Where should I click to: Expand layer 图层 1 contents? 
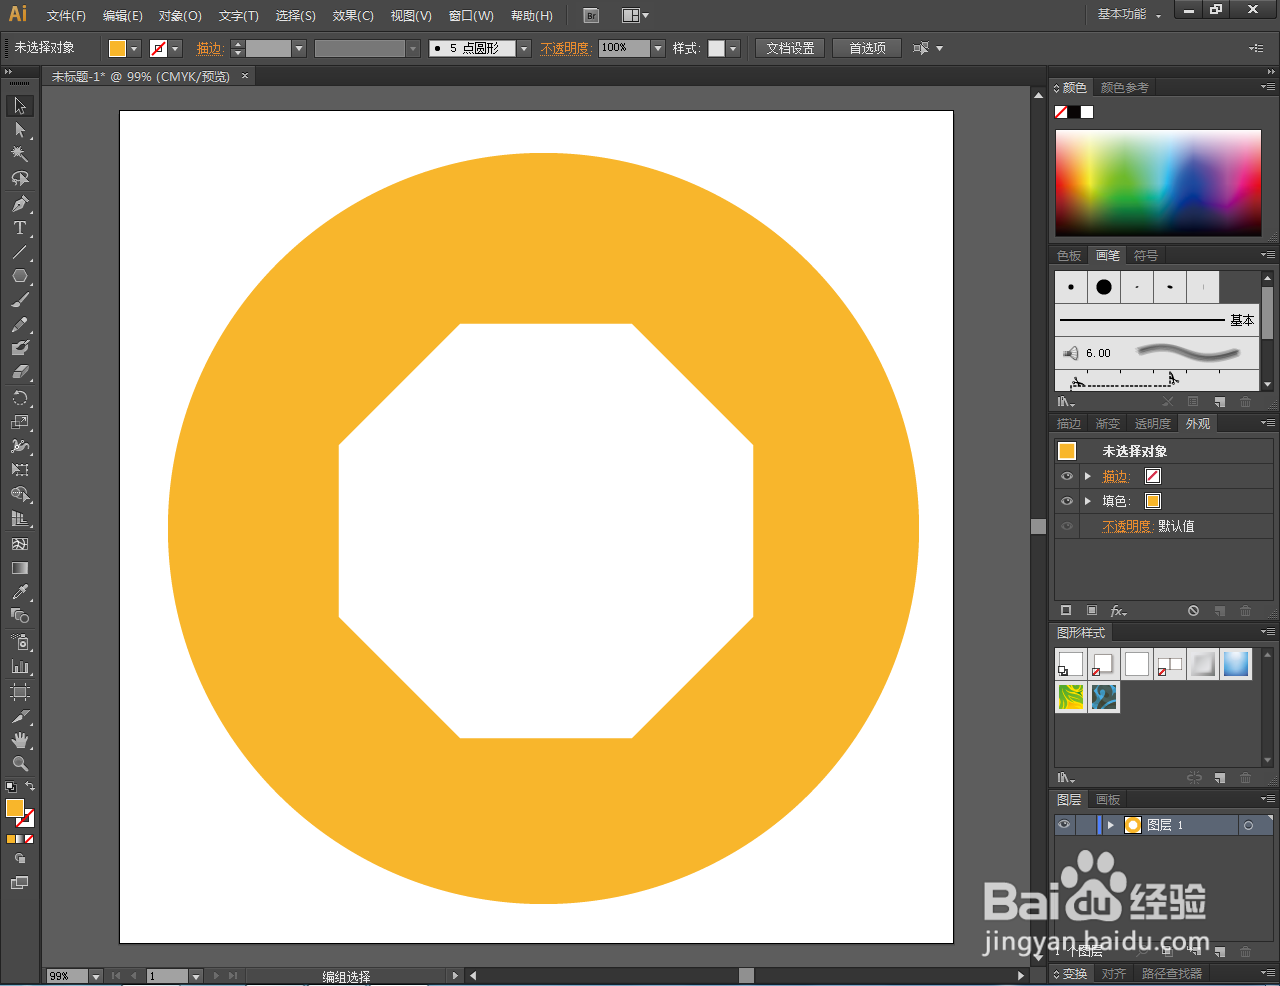point(1110,825)
